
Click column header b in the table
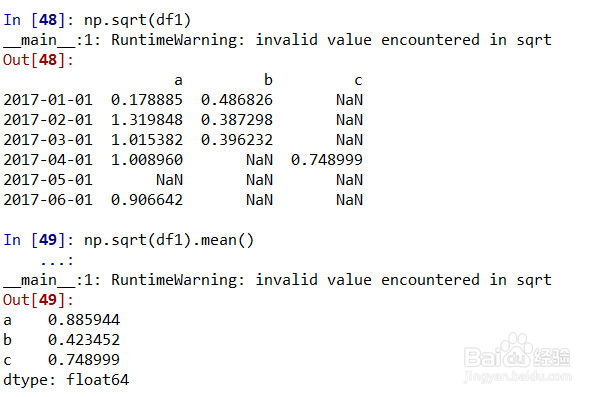point(268,80)
